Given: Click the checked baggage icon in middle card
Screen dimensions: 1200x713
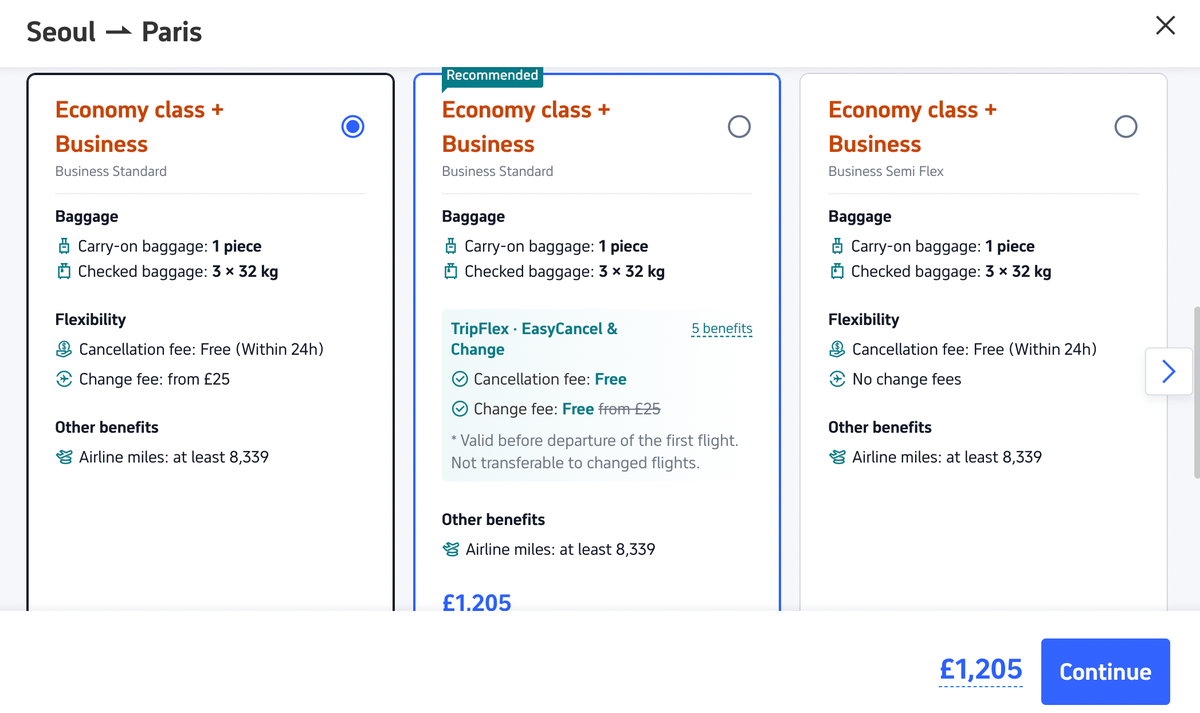Looking at the screenshot, I should (451, 270).
